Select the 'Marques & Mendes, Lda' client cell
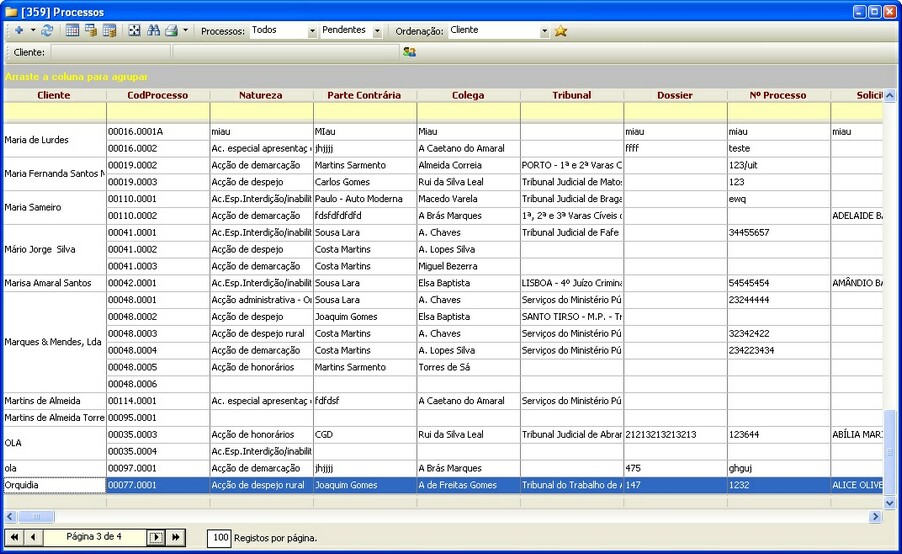This screenshot has height=554, width=902. click(55, 342)
